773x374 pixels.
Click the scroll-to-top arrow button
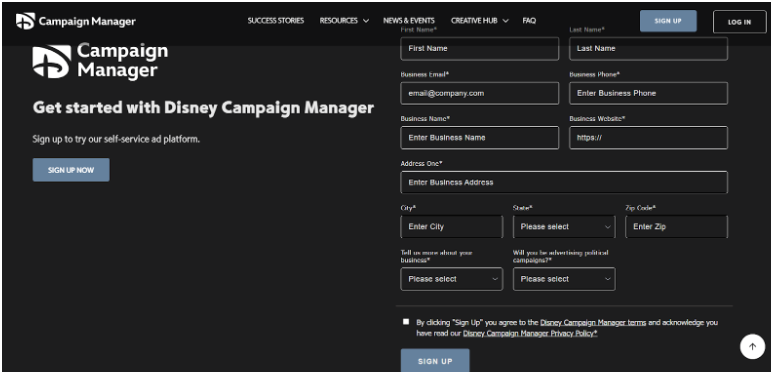[752, 346]
